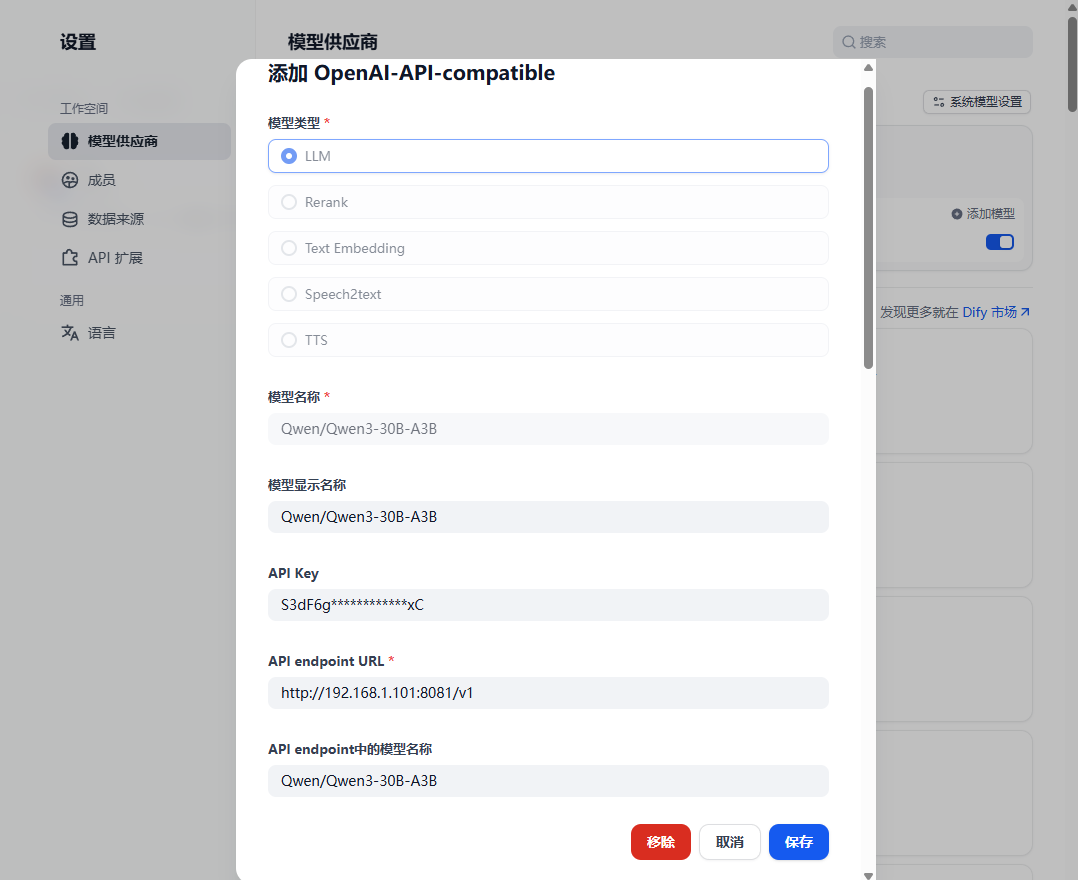This screenshot has width=1078, height=880.
Task: Click the 添加 OpenAI-API-compatible dialog title
Action: pyautogui.click(x=411, y=73)
